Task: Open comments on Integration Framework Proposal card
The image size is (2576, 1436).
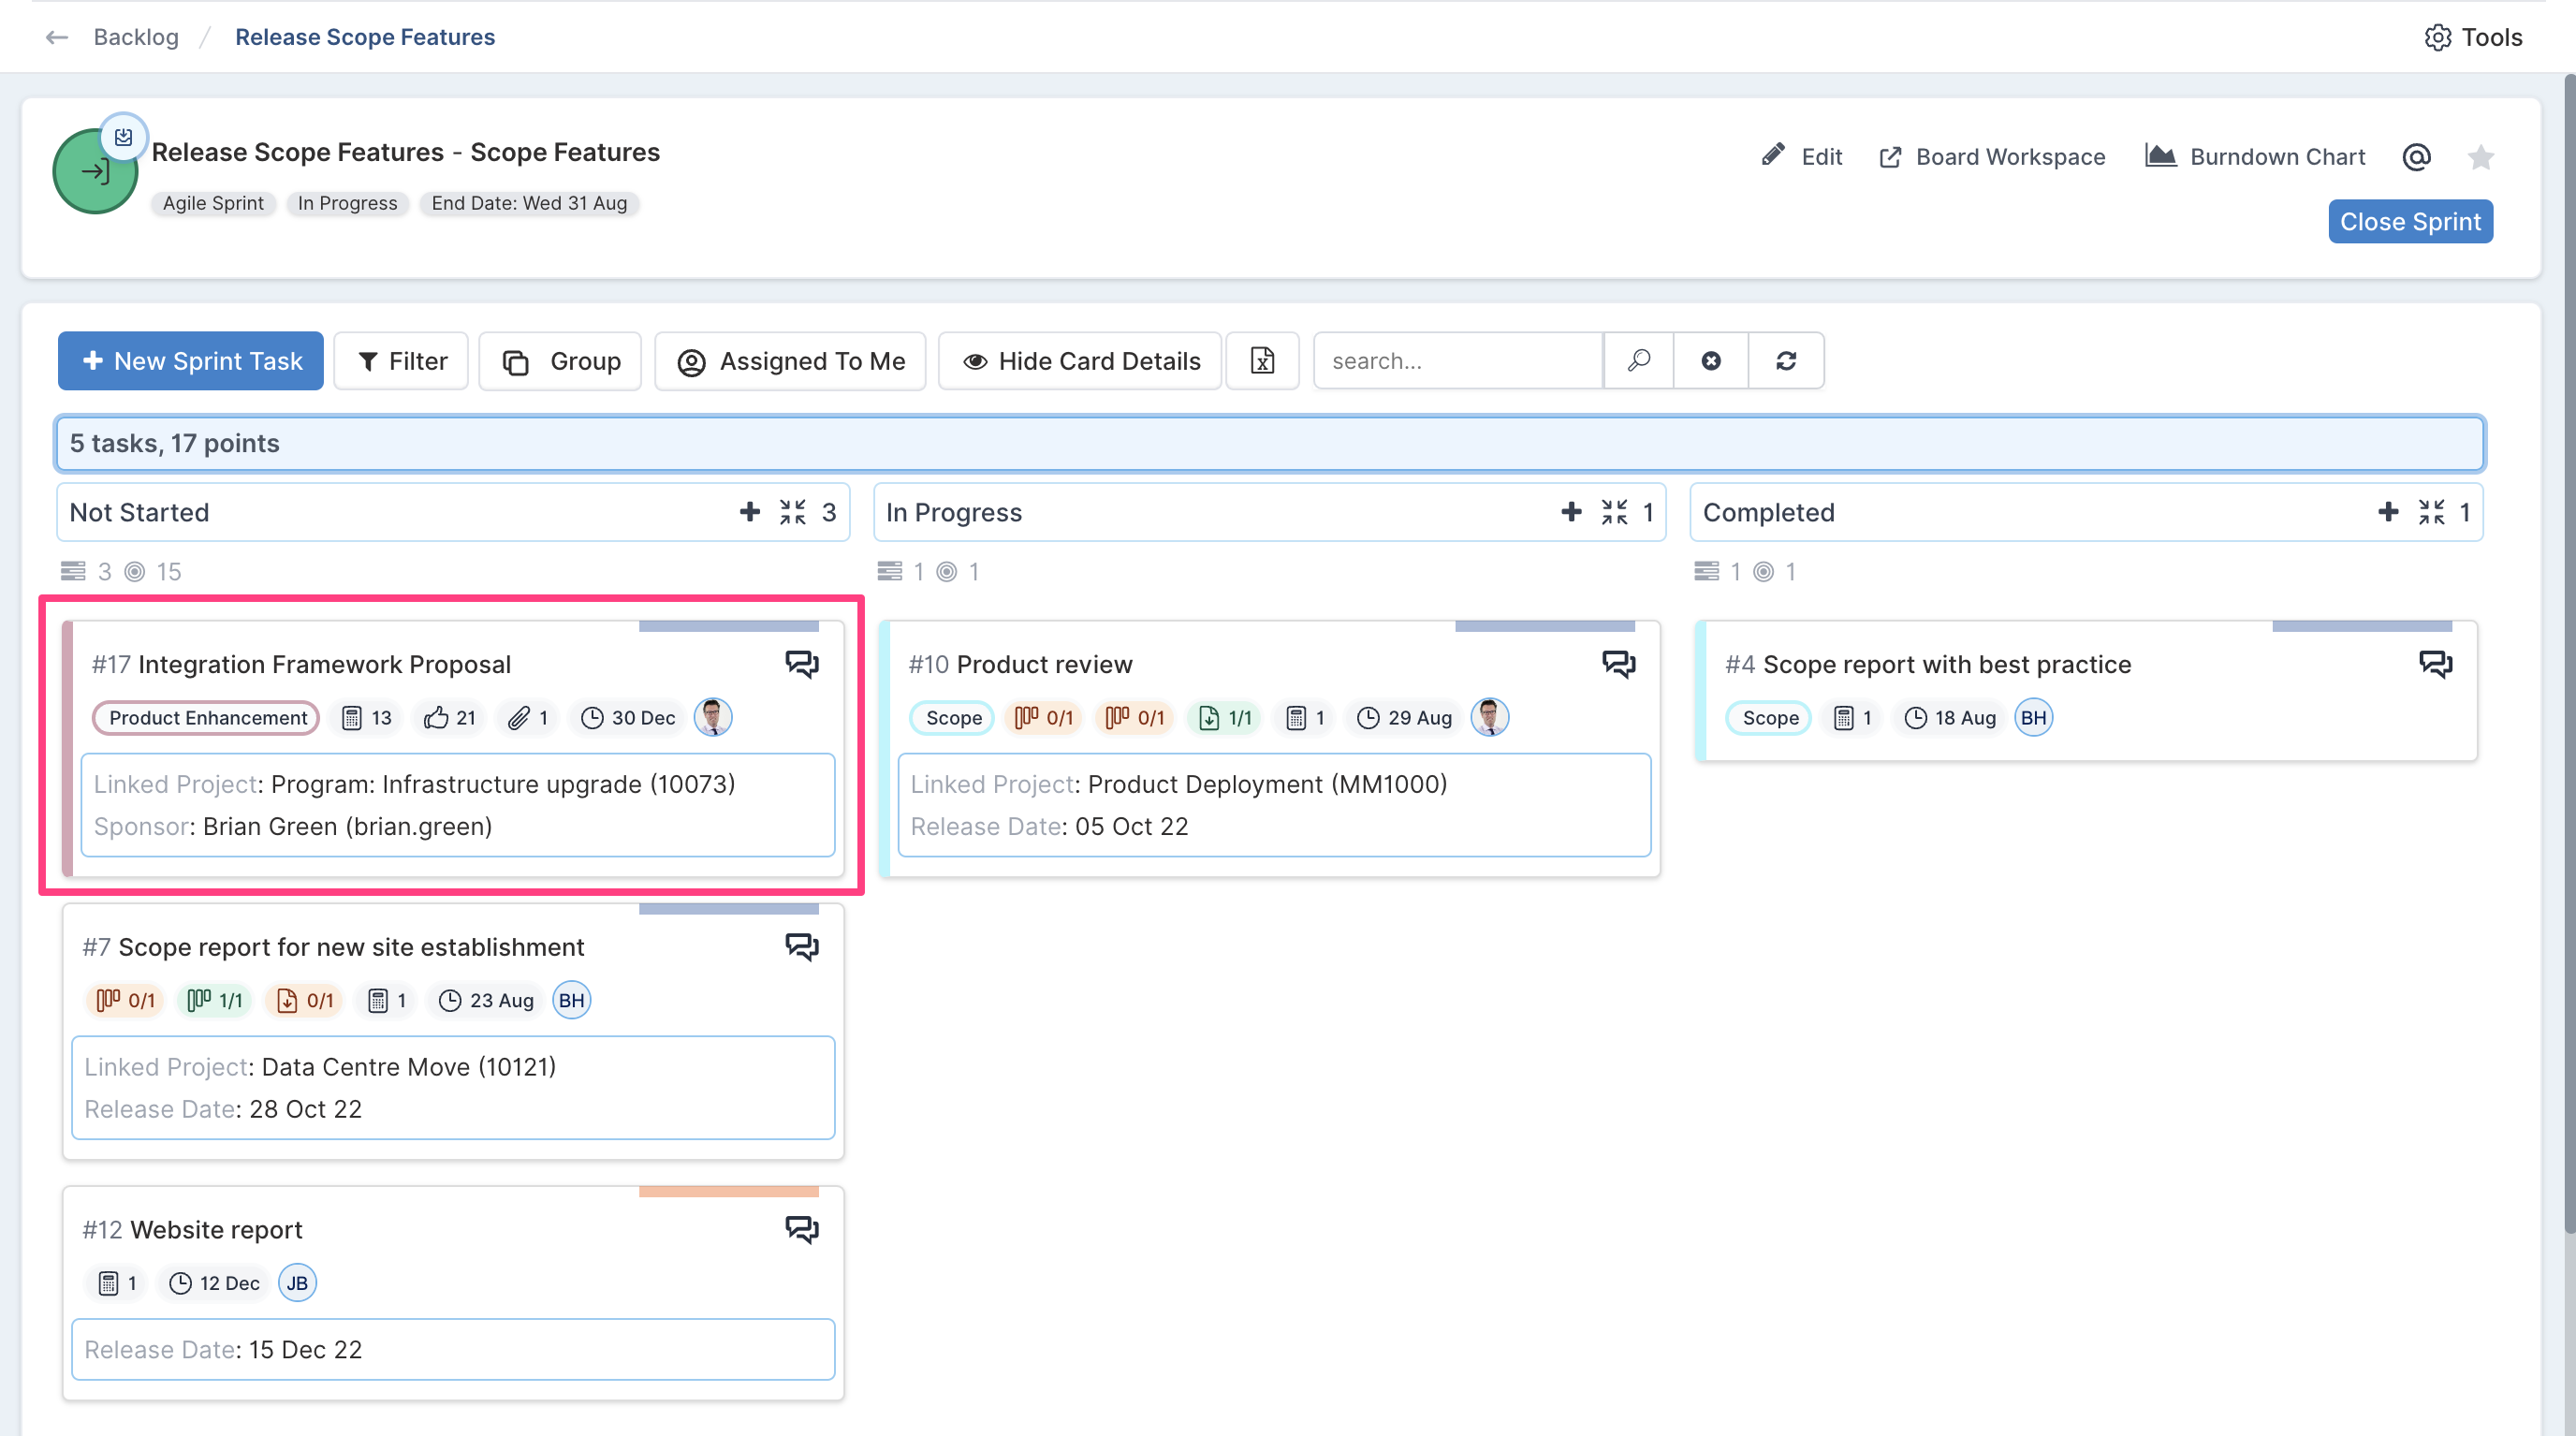Action: 802,664
